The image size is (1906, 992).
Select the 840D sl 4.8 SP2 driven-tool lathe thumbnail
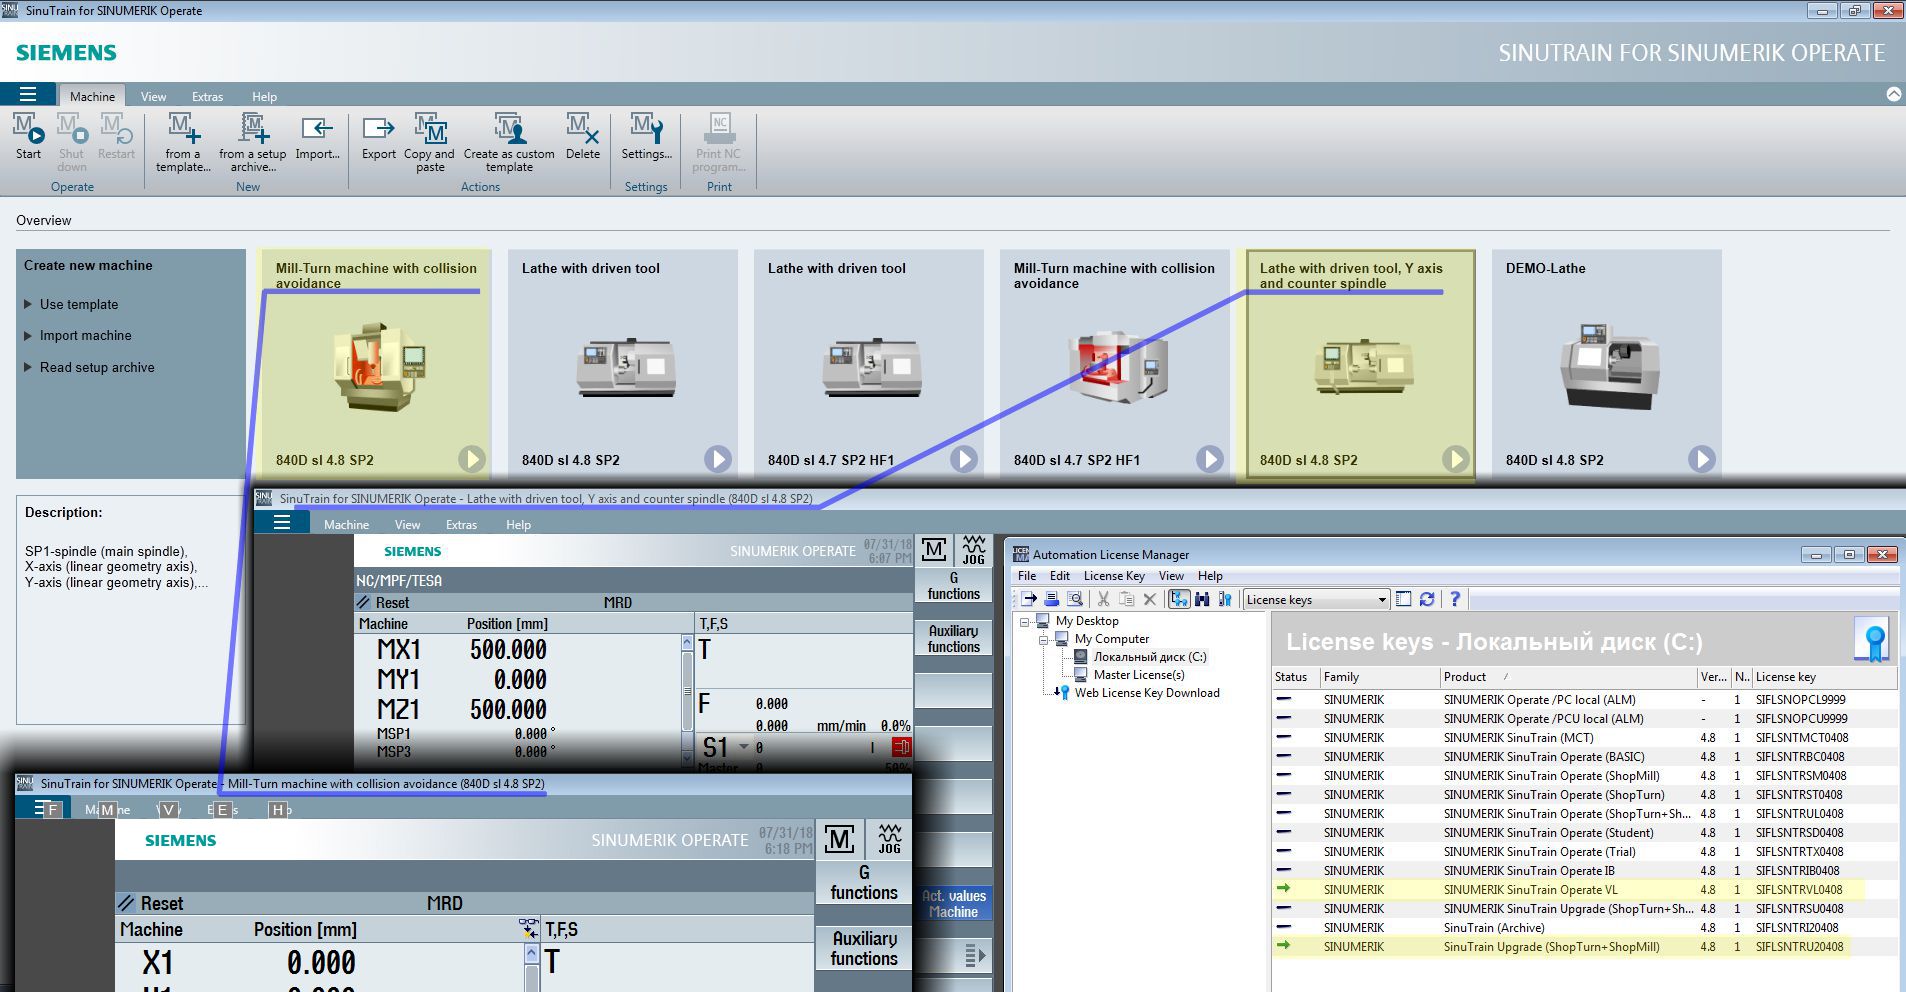(x=625, y=366)
